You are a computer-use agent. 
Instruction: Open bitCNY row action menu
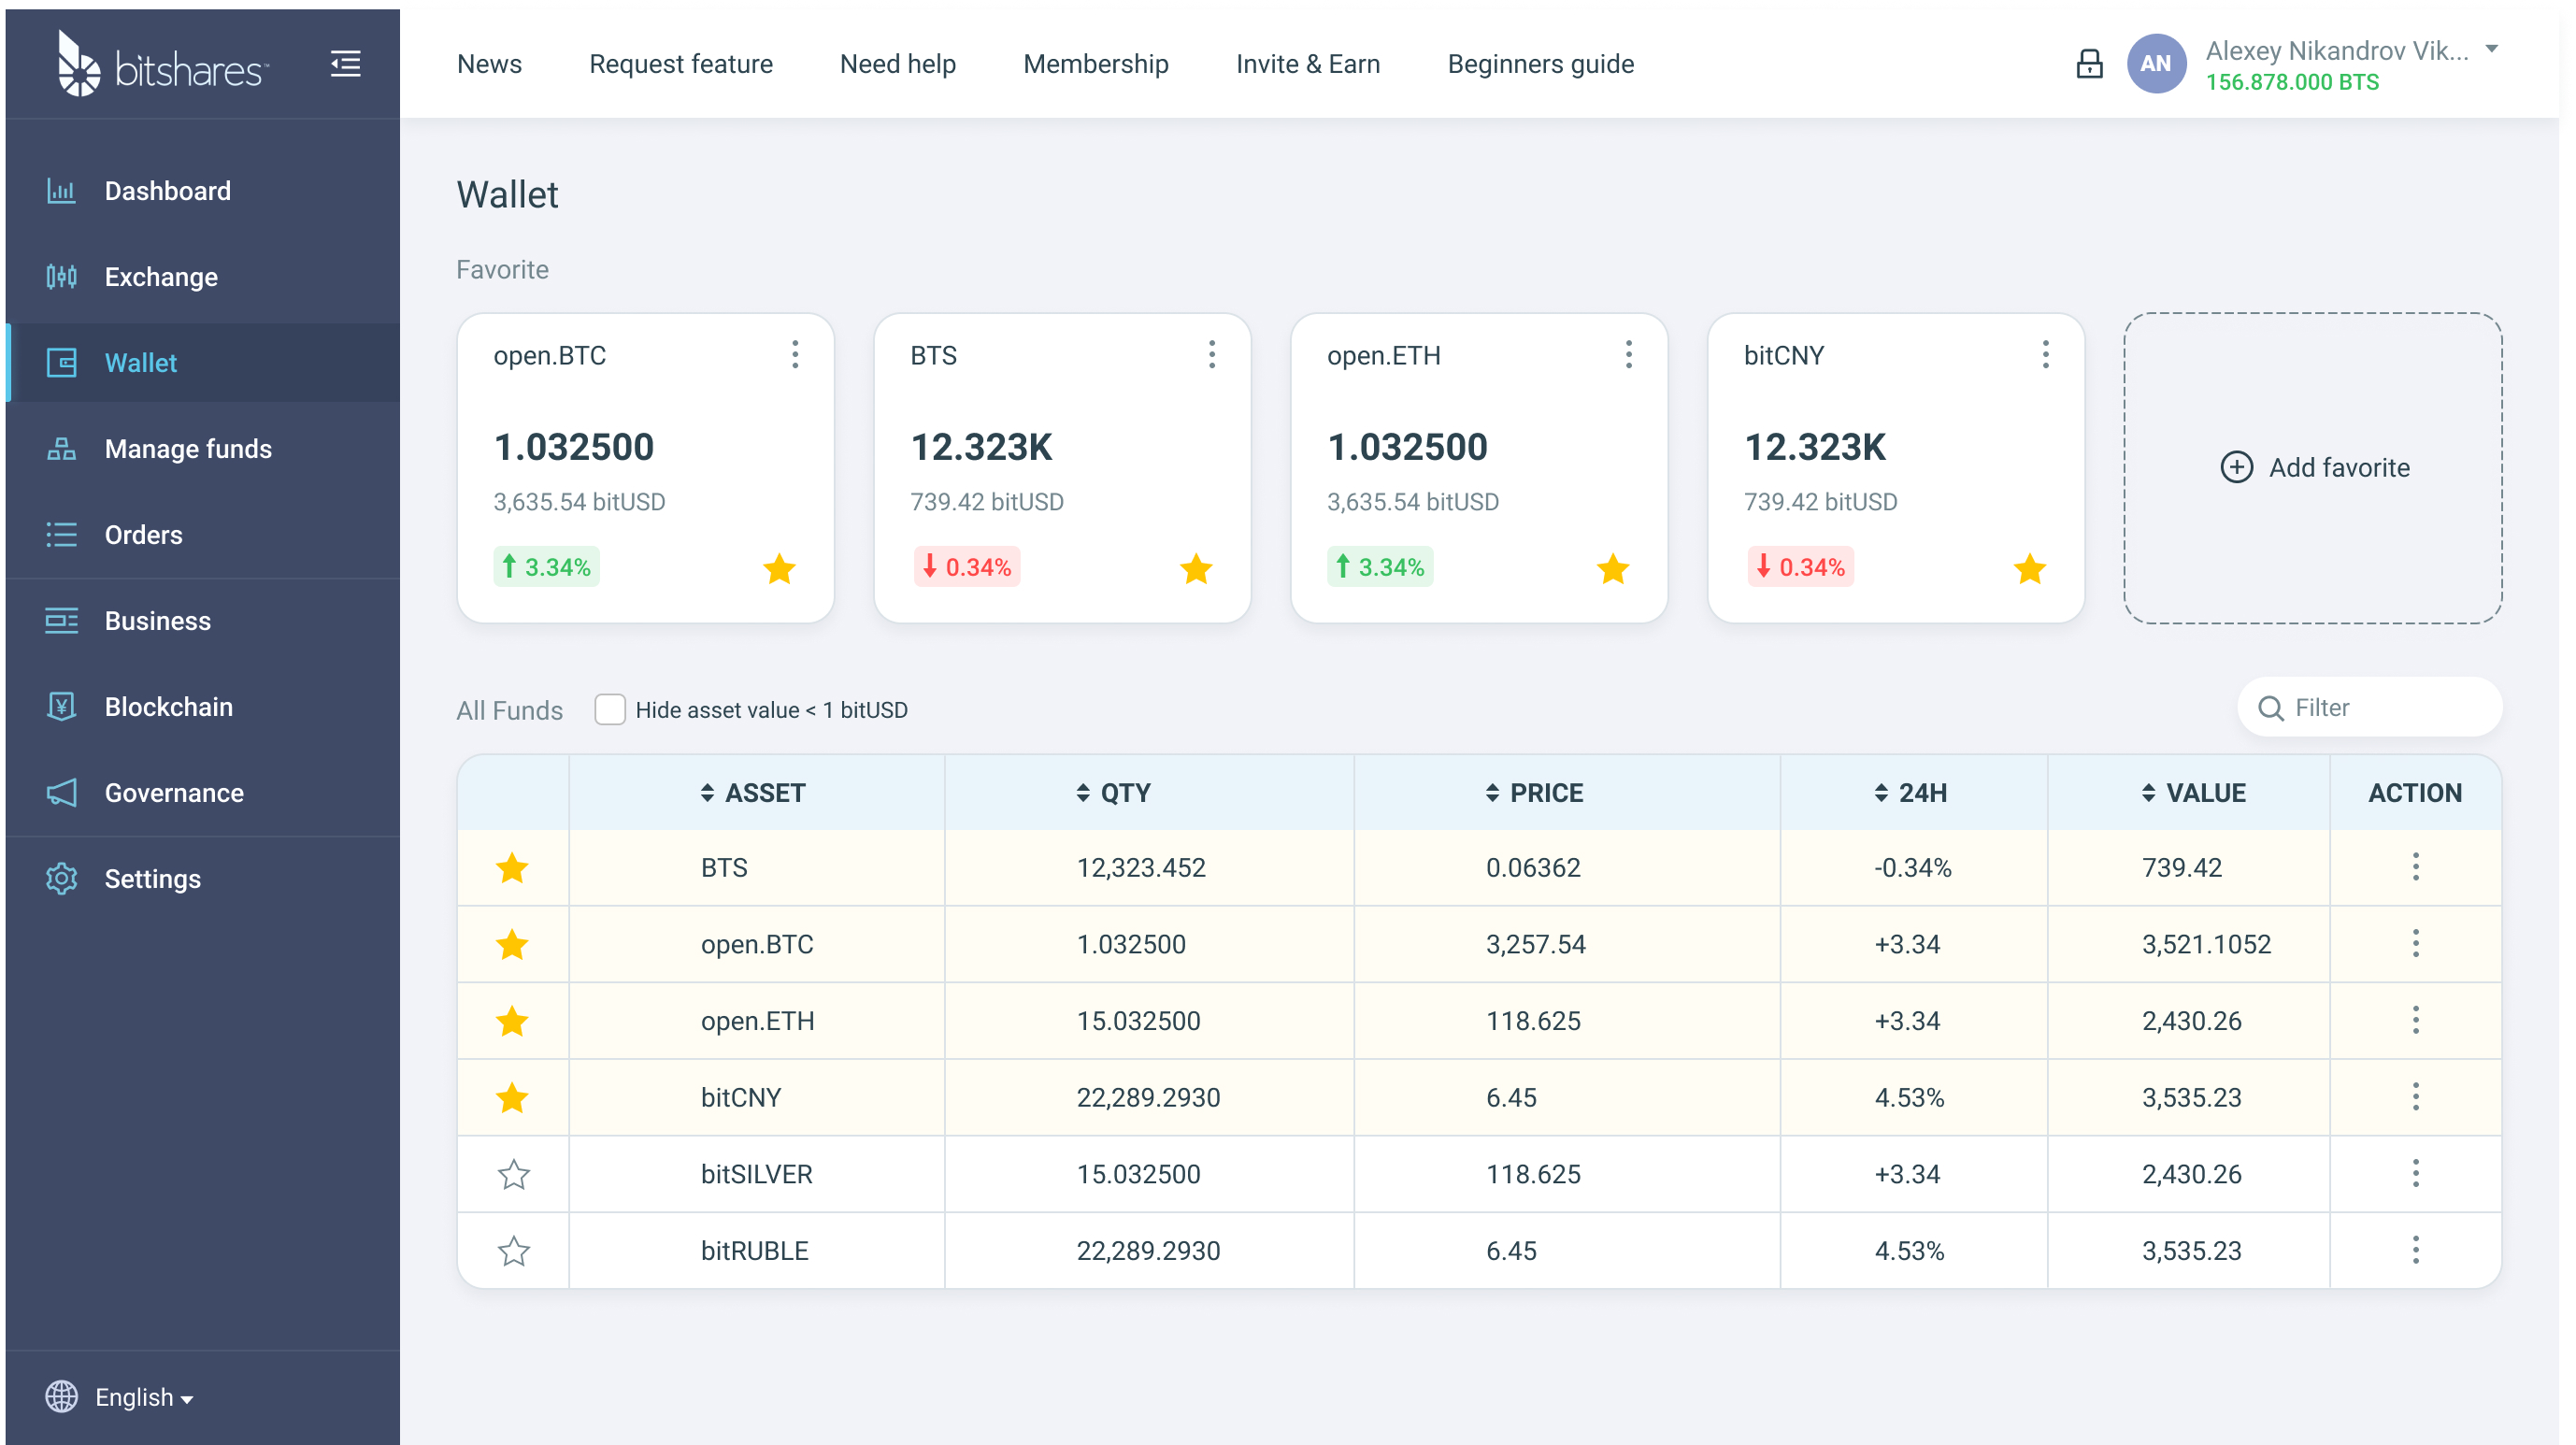pyautogui.click(x=2416, y=1097)
